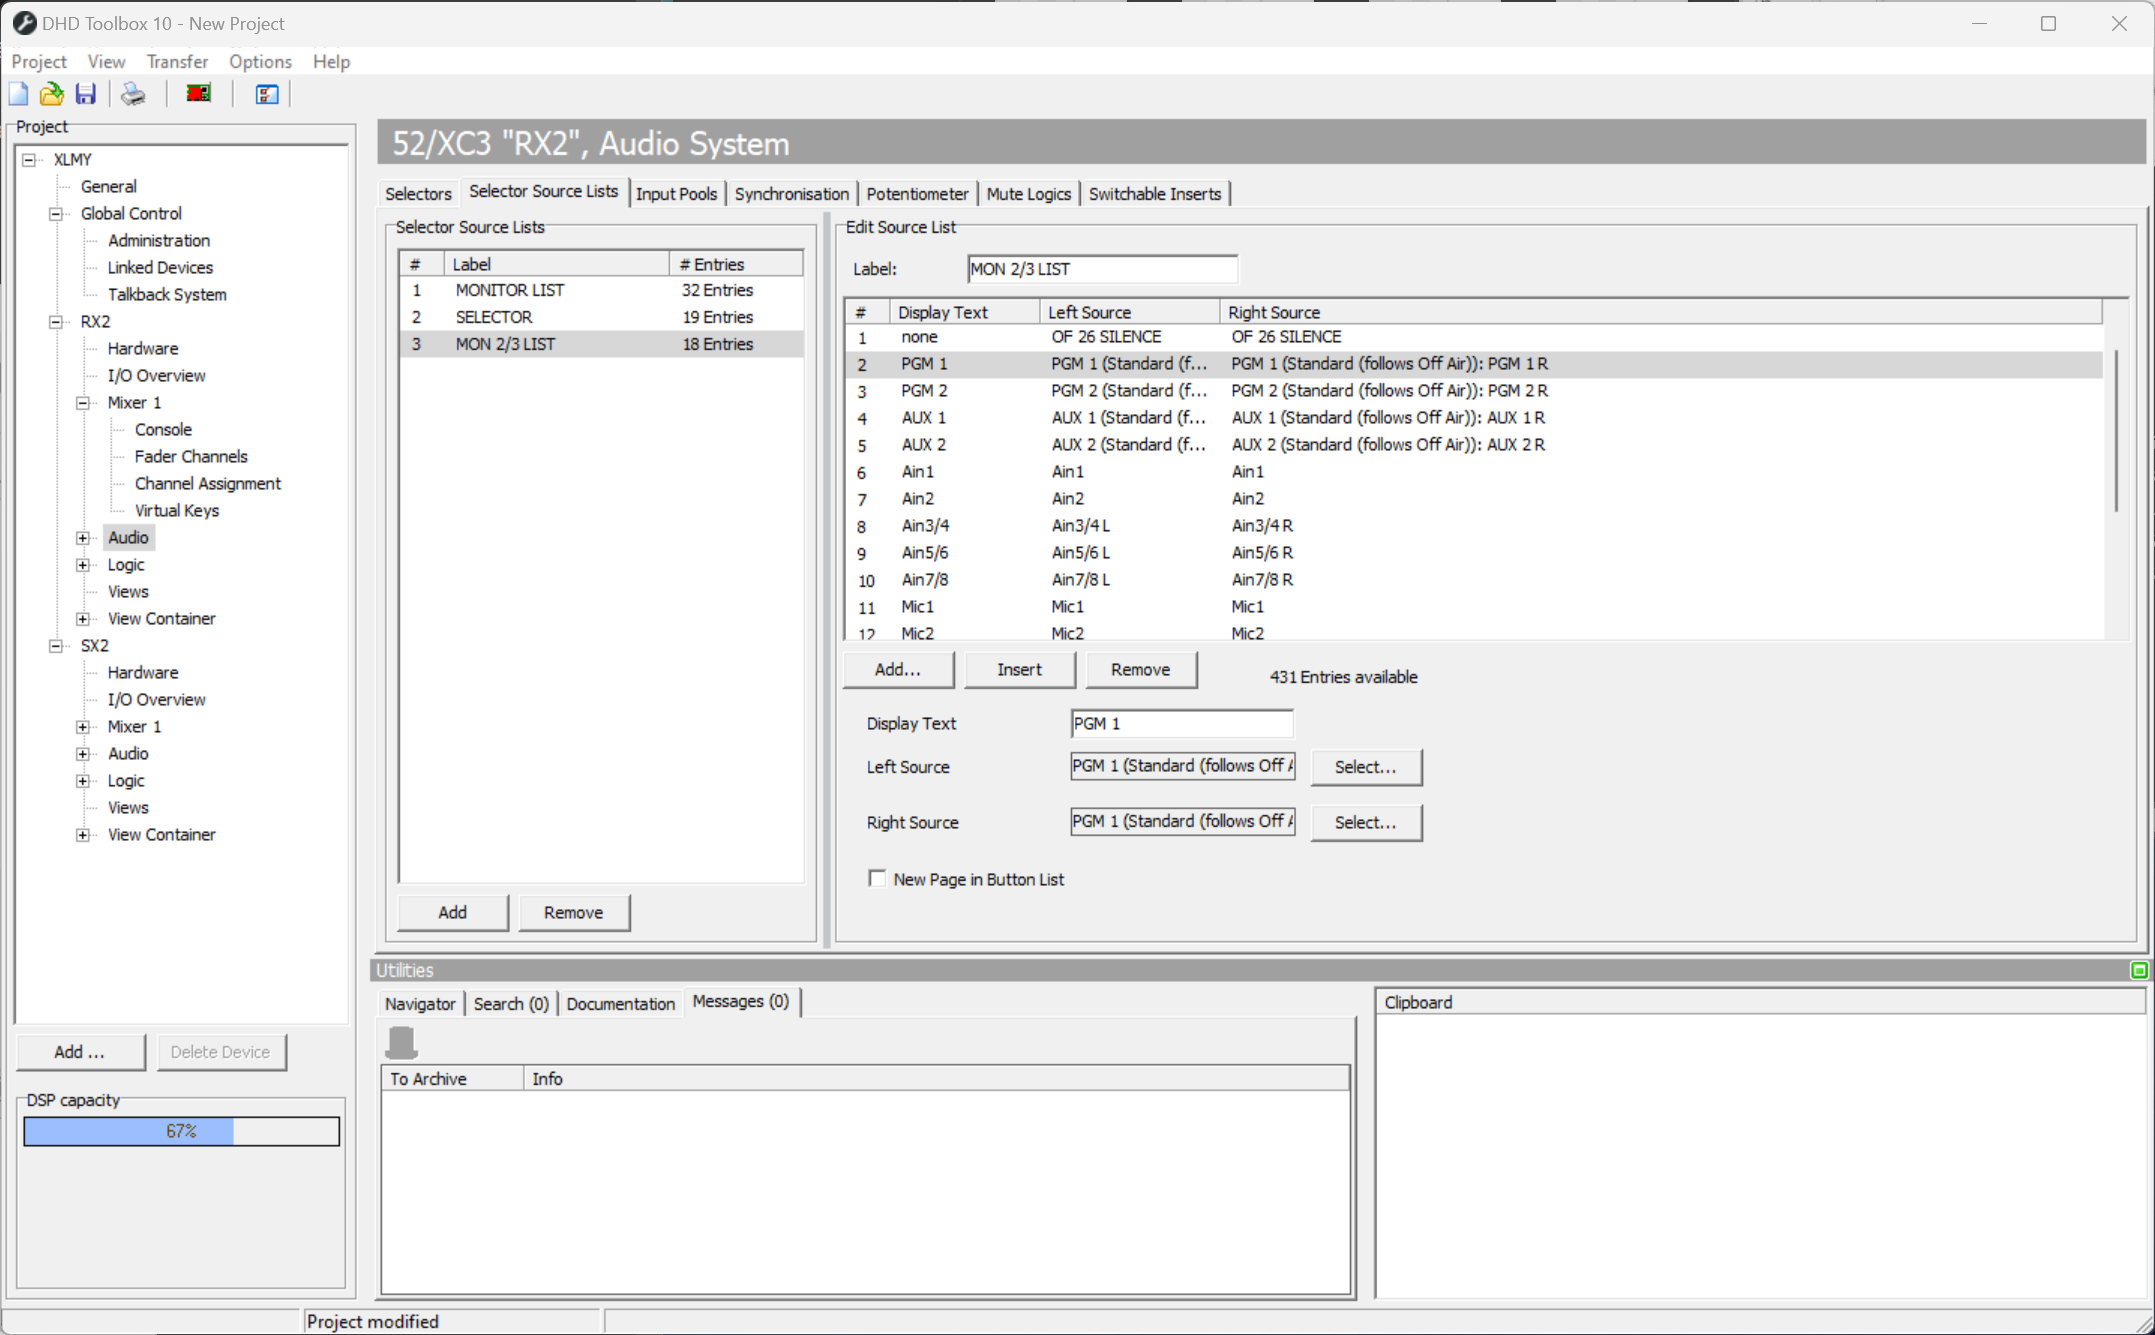Click the blue checklist options toolbar icon
The height and width of the screenshot is (1335, 2155).
(265, 93)
